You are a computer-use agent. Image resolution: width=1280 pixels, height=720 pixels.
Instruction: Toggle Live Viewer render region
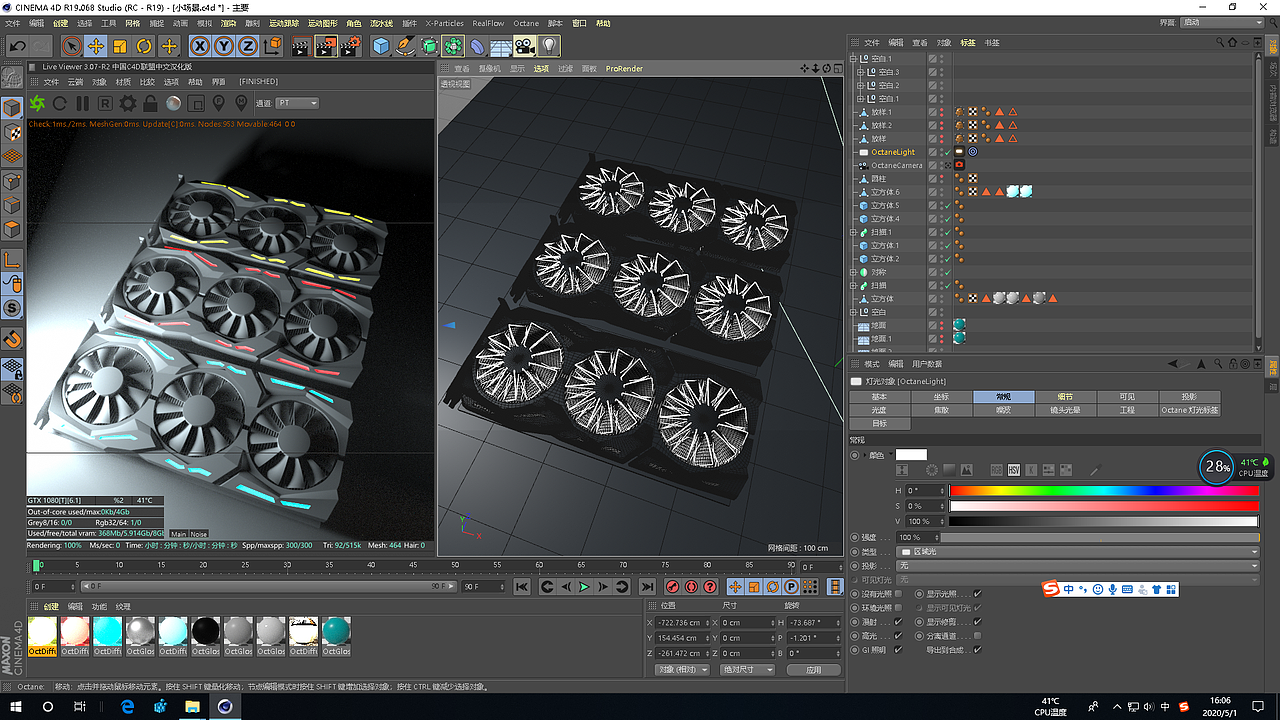click(196, 103)
